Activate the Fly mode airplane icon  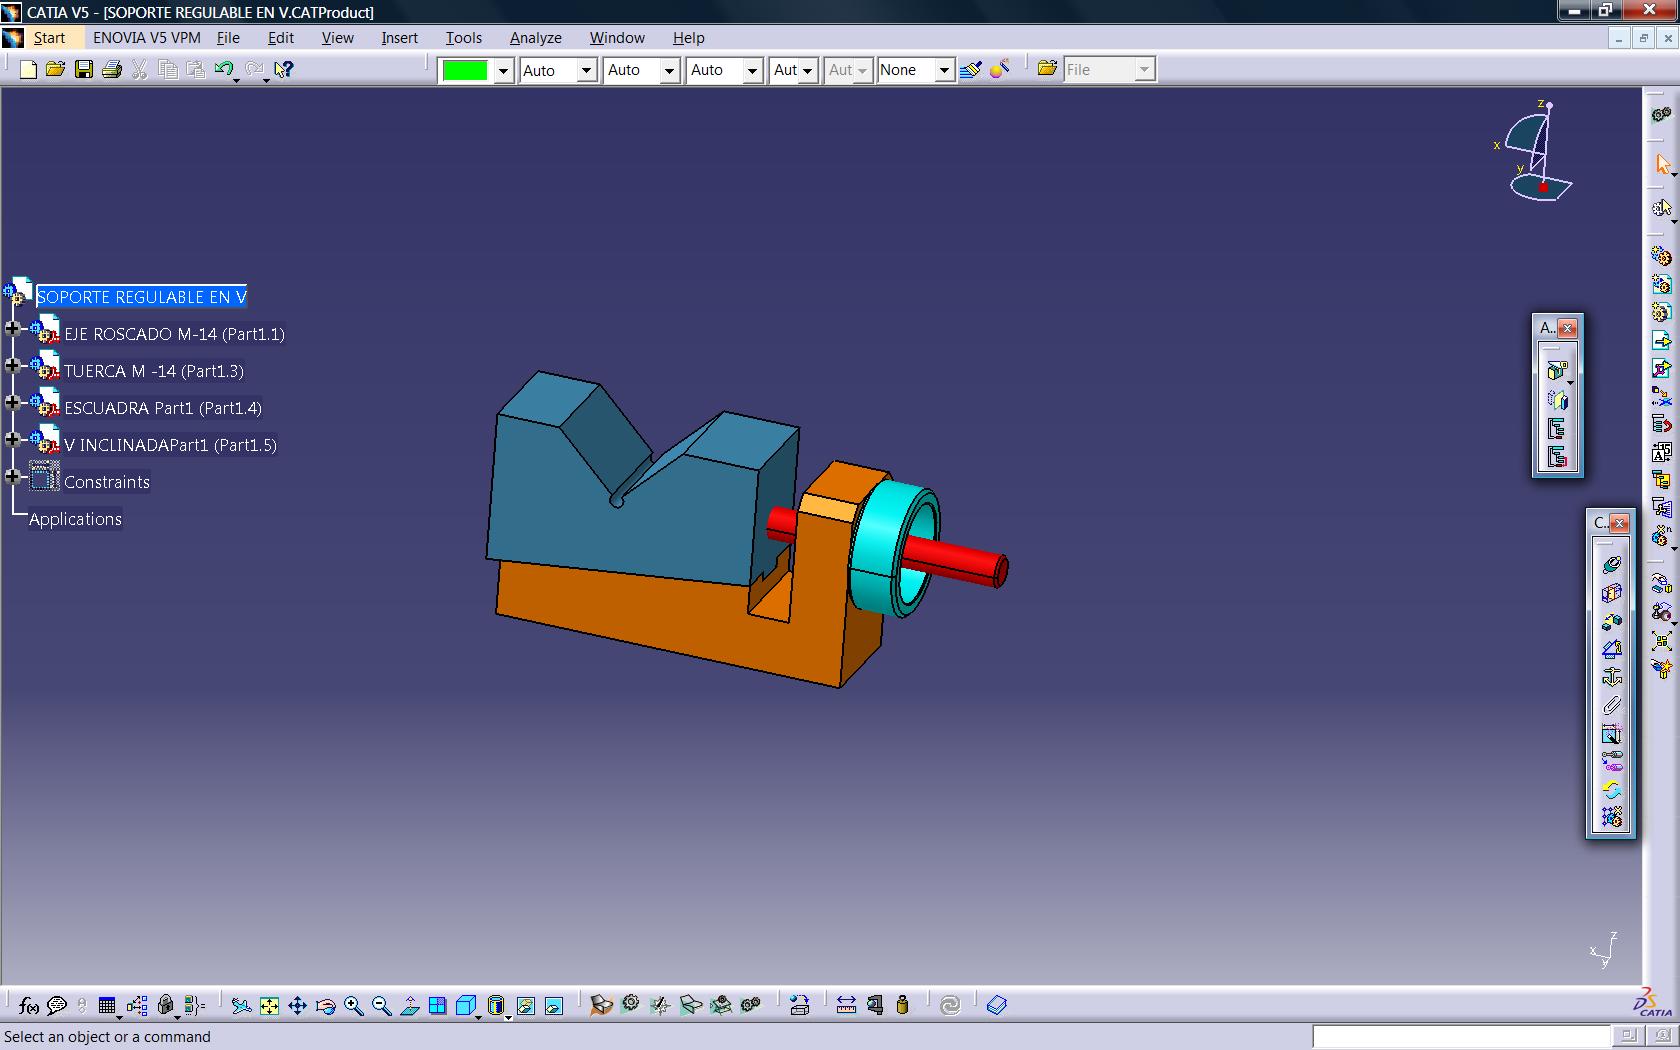pyautogui.click(x=241, y=1005)
